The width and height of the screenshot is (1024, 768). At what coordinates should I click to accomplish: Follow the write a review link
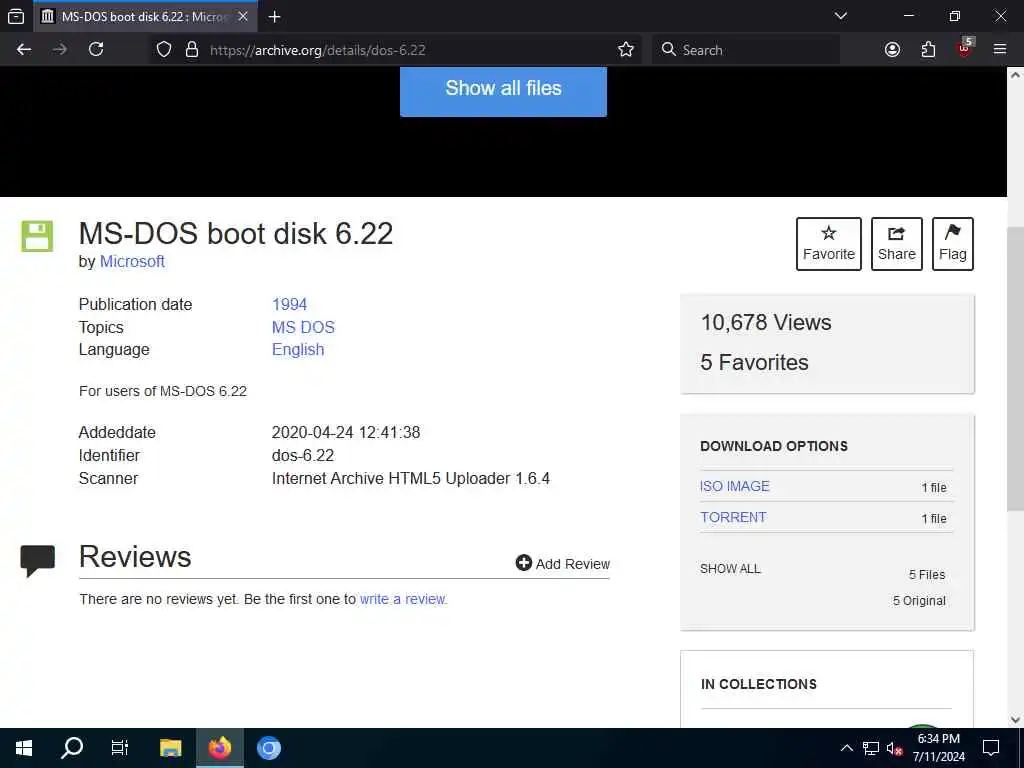[x=403, y=599]
